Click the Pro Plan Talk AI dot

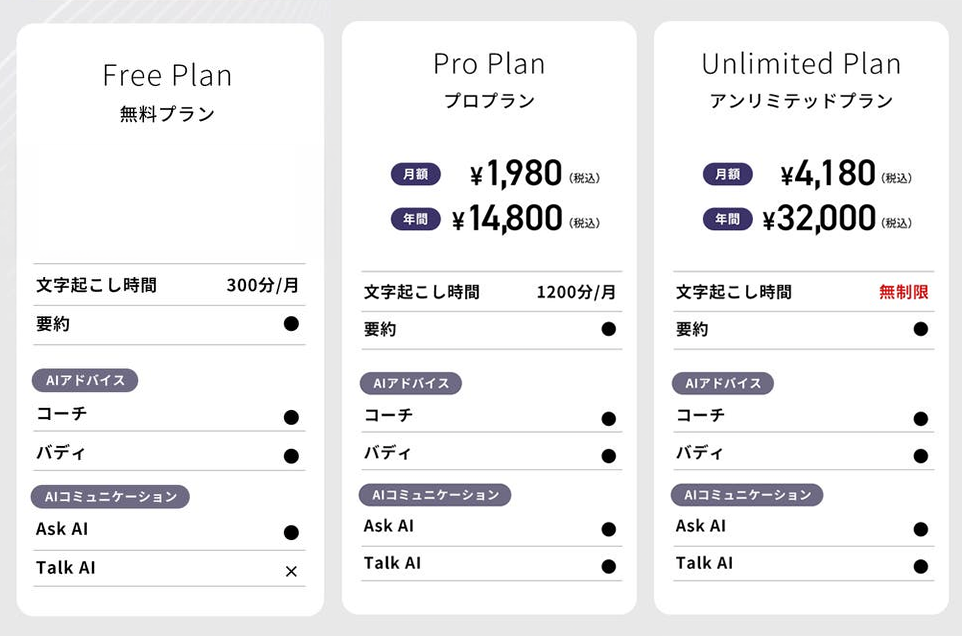point(608,566)
